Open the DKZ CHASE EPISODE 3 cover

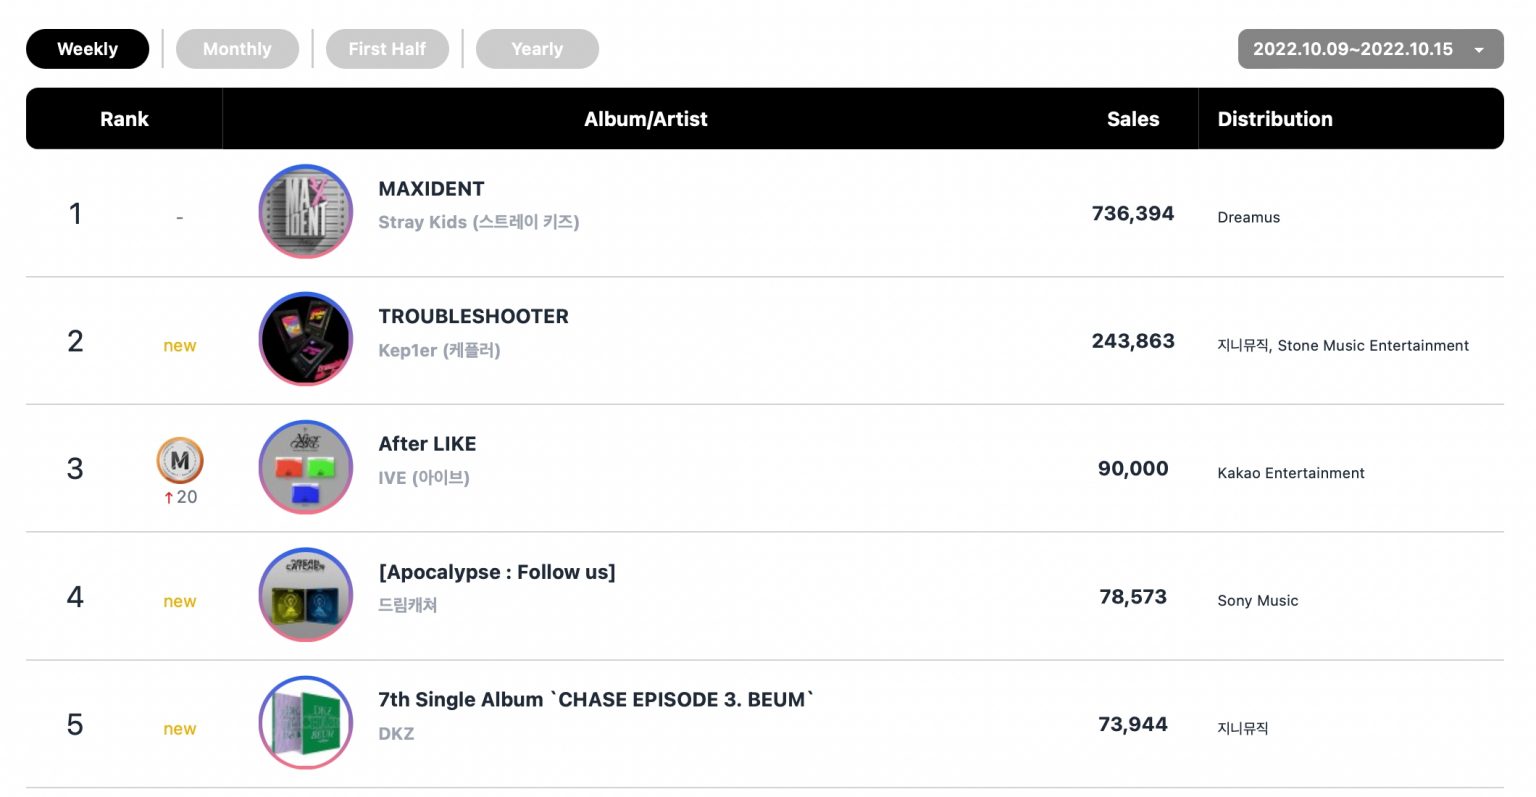pos(306,723)
